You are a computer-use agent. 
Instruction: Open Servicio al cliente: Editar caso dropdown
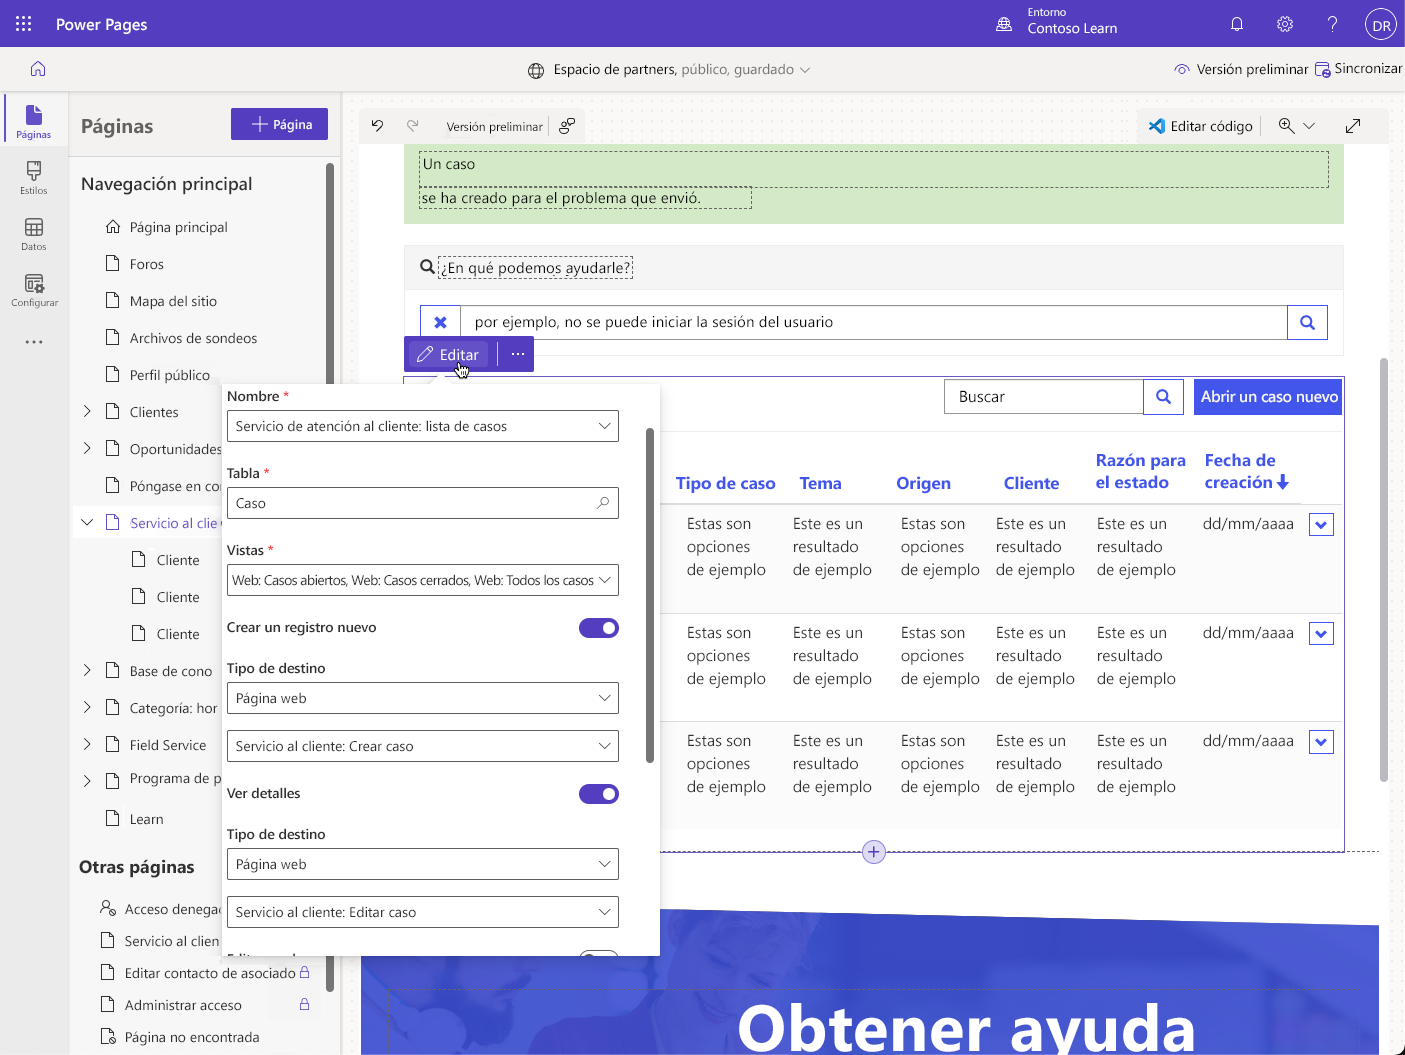(423, 912)
